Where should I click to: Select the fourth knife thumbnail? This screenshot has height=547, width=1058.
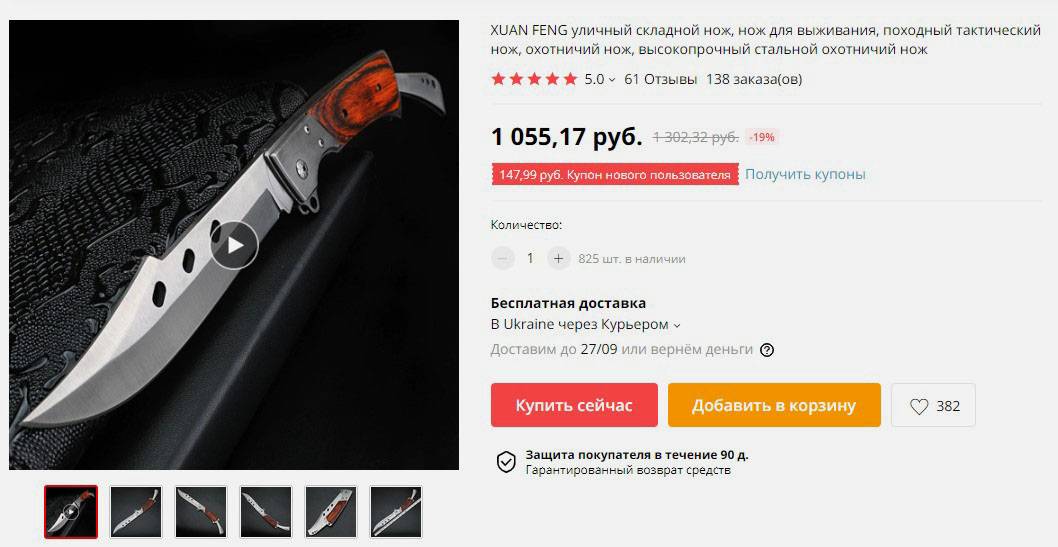(266, 512)
